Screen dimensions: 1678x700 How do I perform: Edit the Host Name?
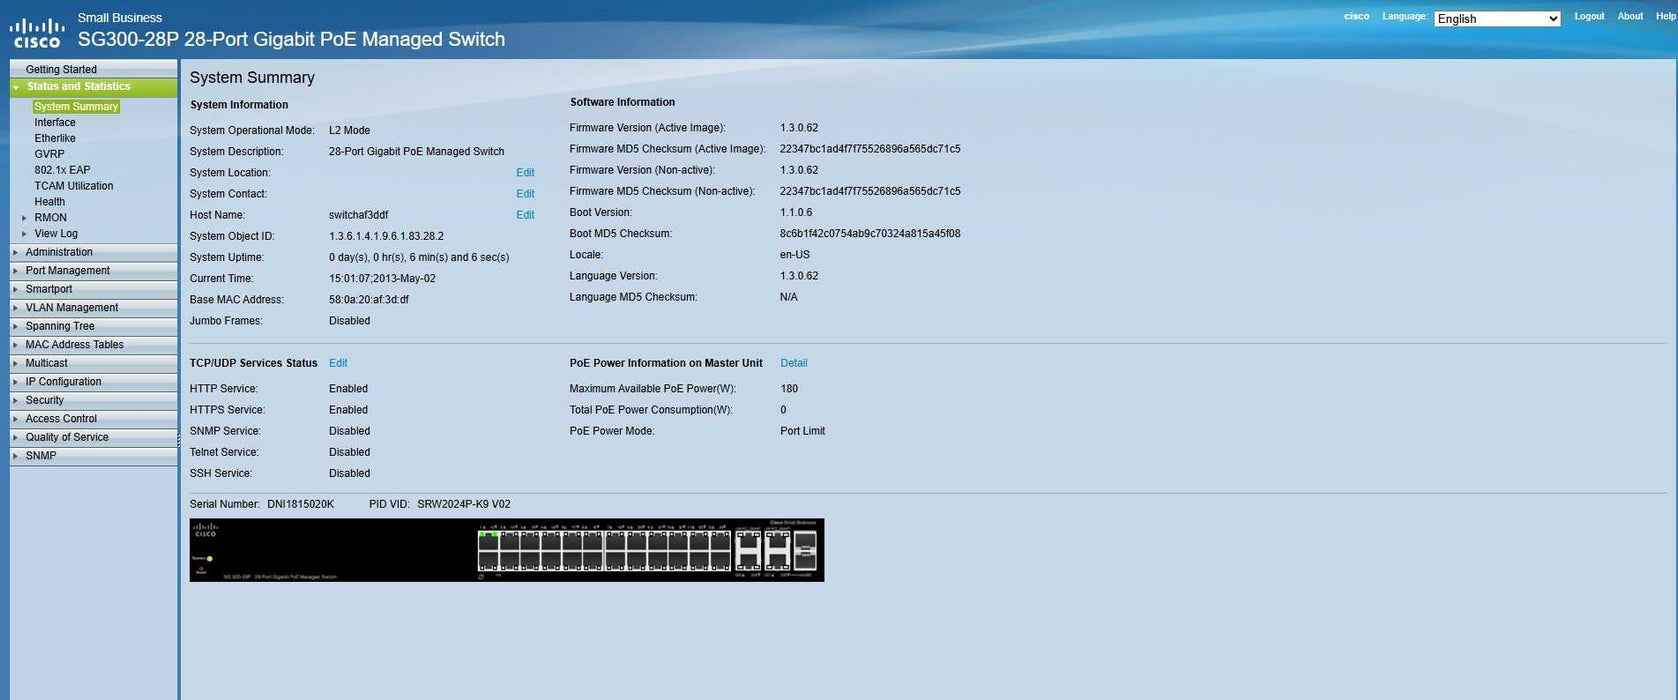tap(525, 215)
